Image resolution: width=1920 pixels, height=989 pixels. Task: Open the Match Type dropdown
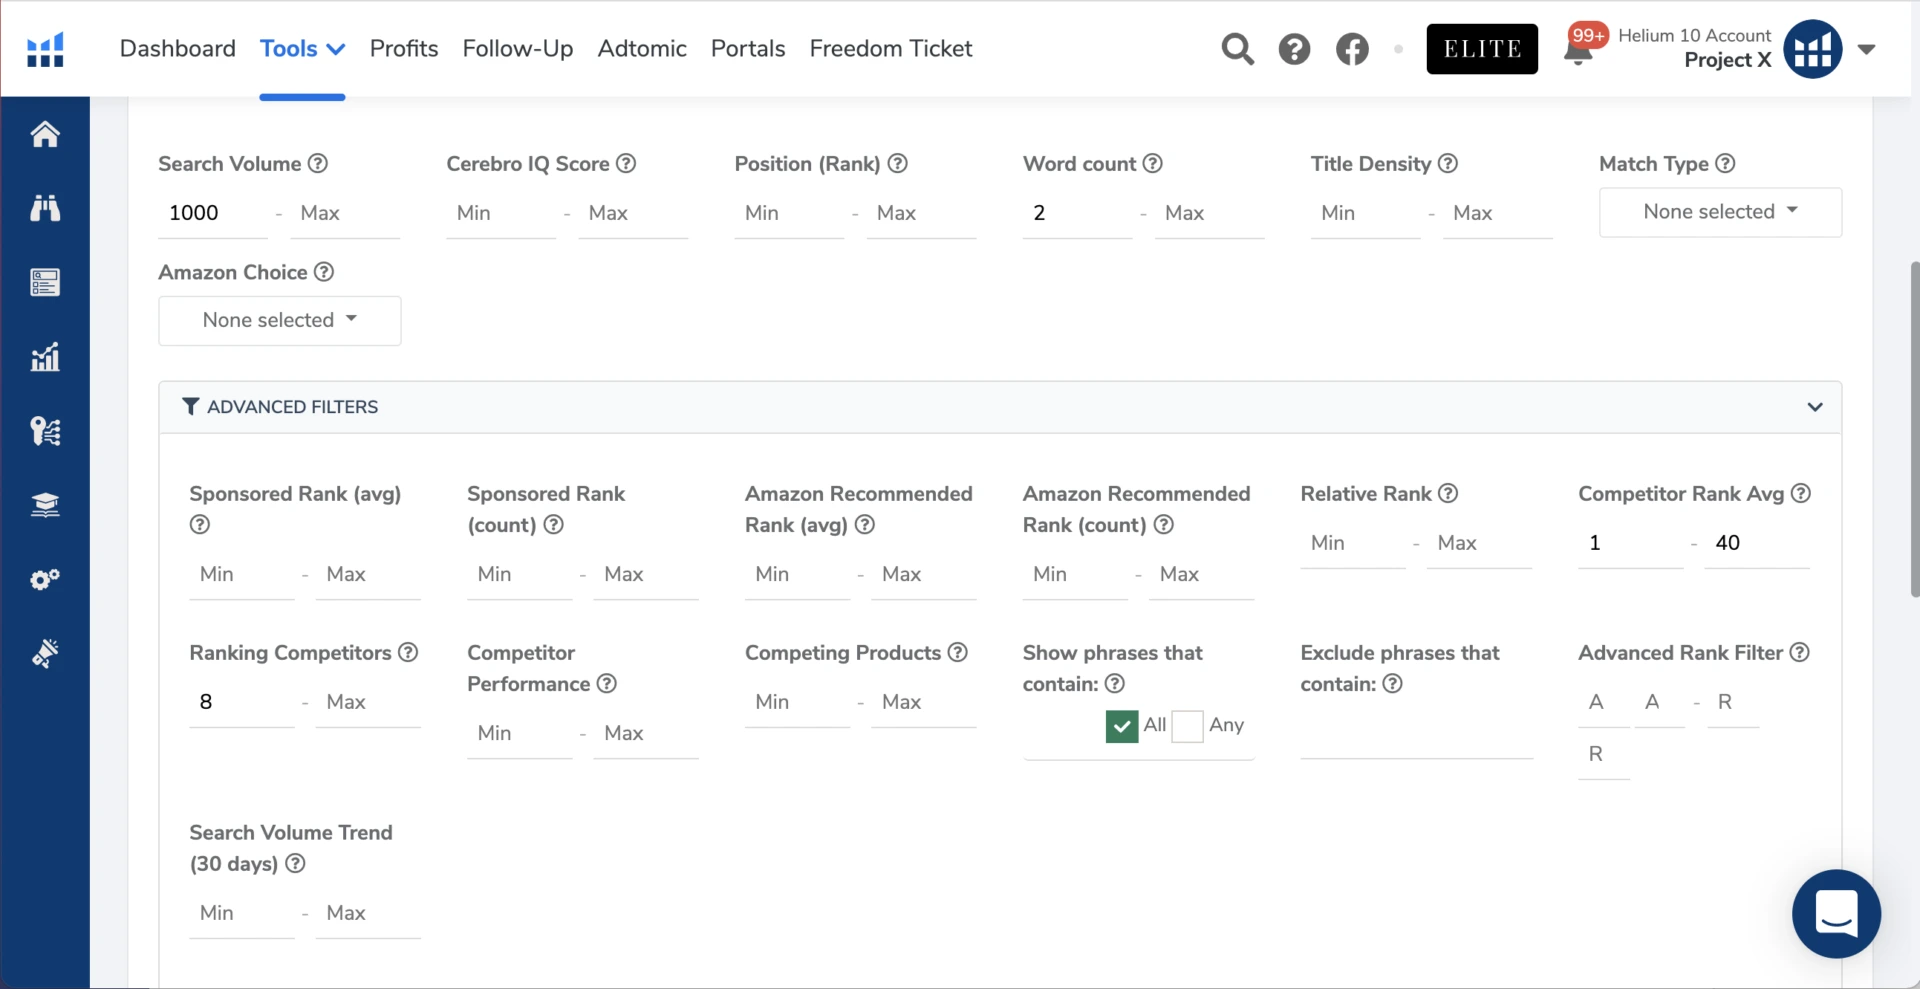tap(1720, 212)
